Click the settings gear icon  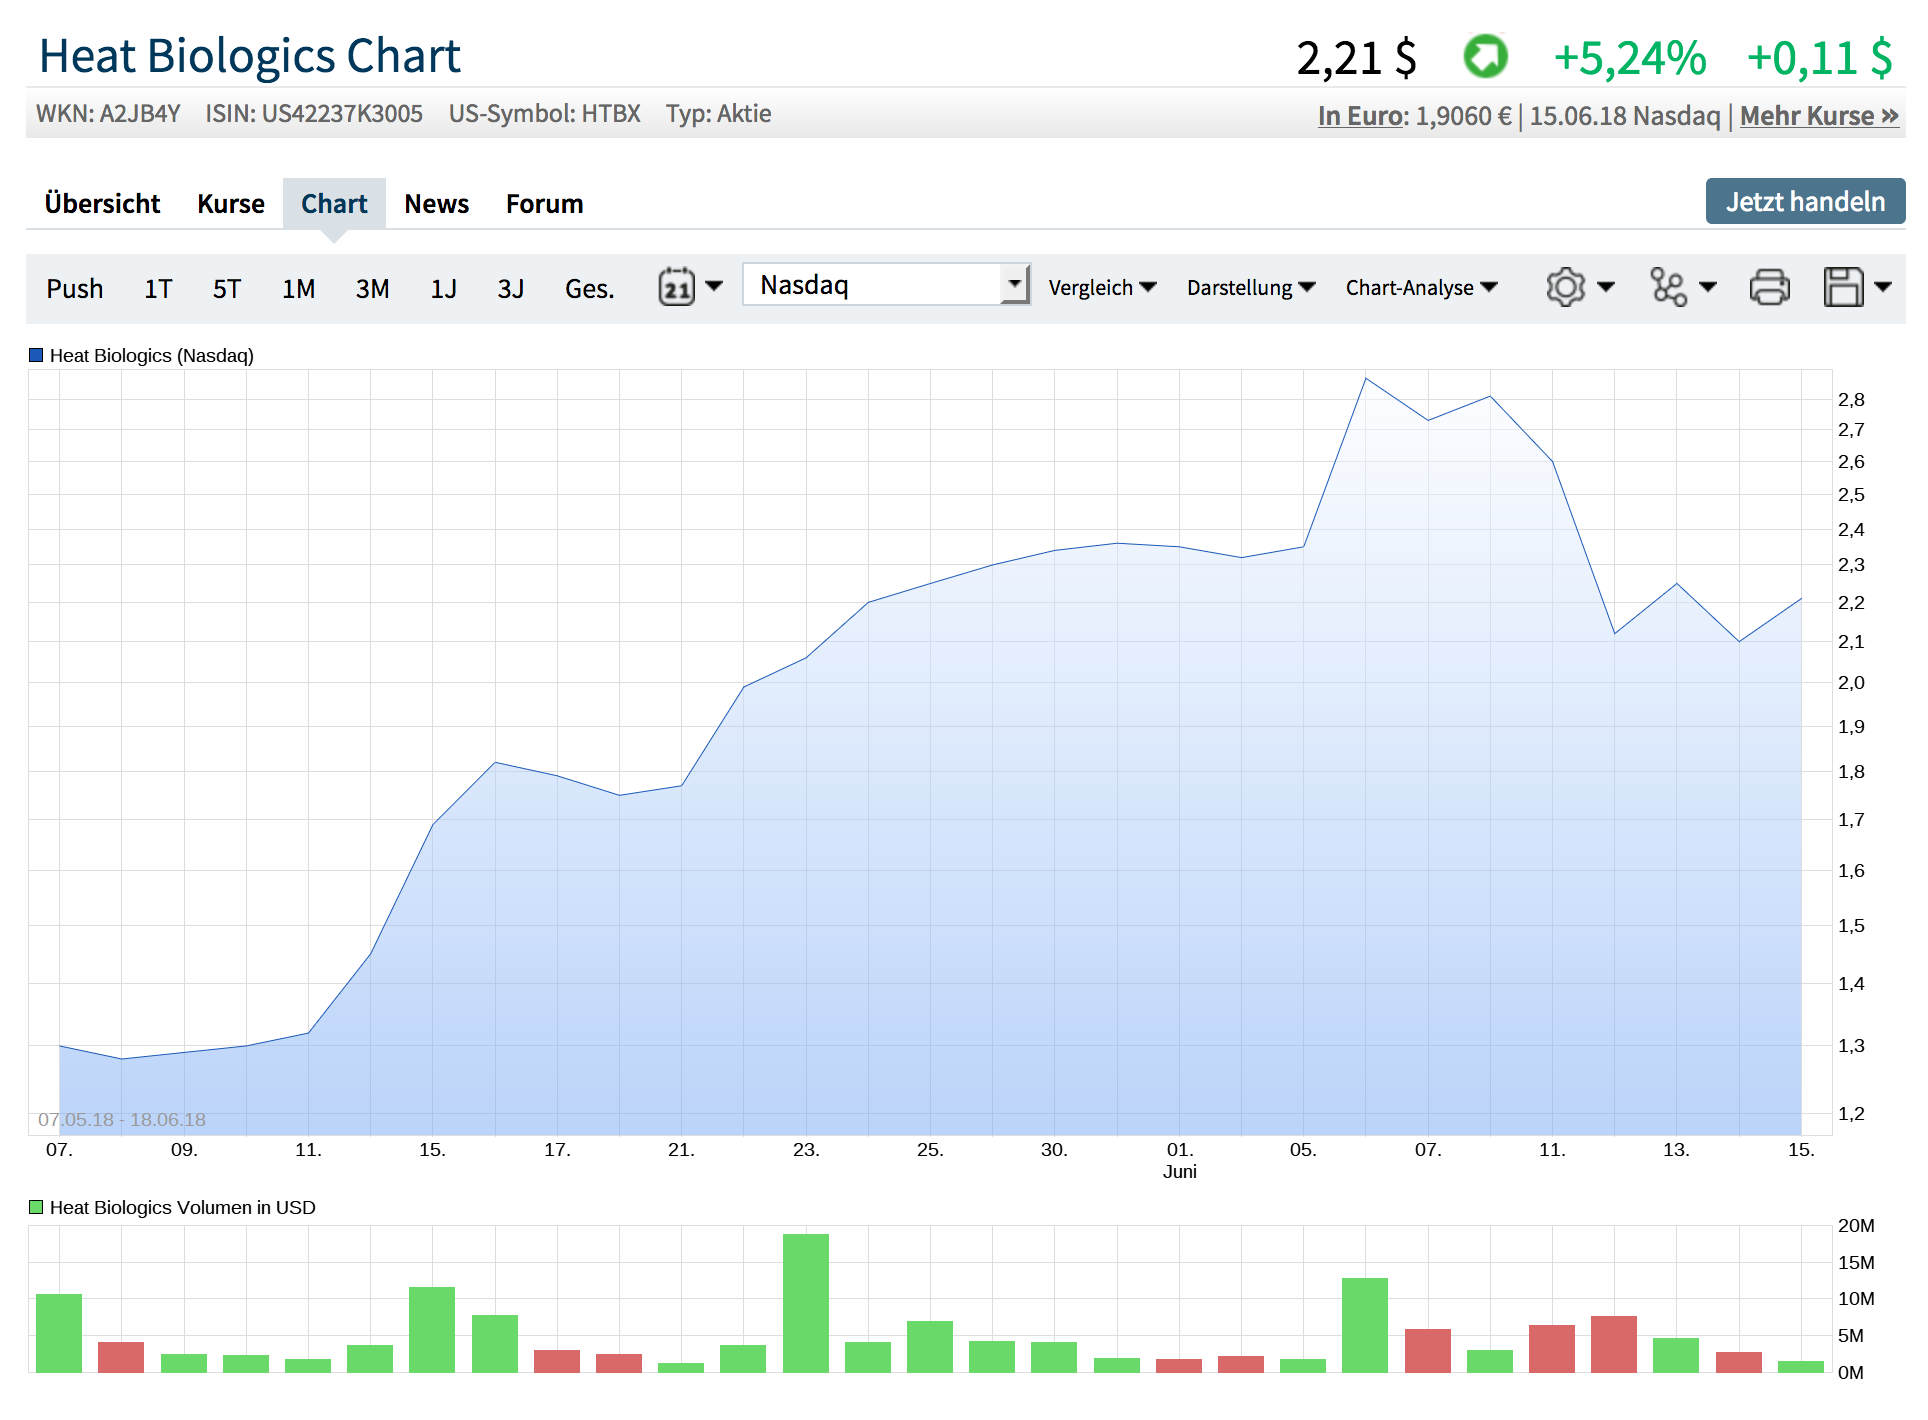[x=1565, y=288]
